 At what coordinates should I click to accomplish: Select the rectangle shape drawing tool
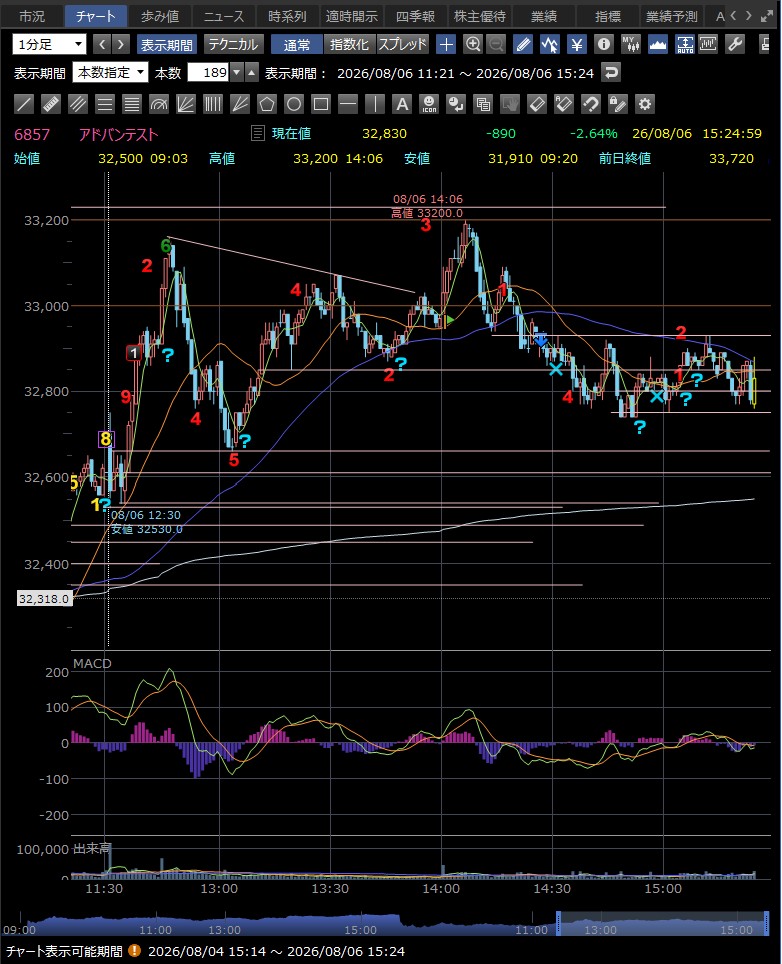point(321,104)
